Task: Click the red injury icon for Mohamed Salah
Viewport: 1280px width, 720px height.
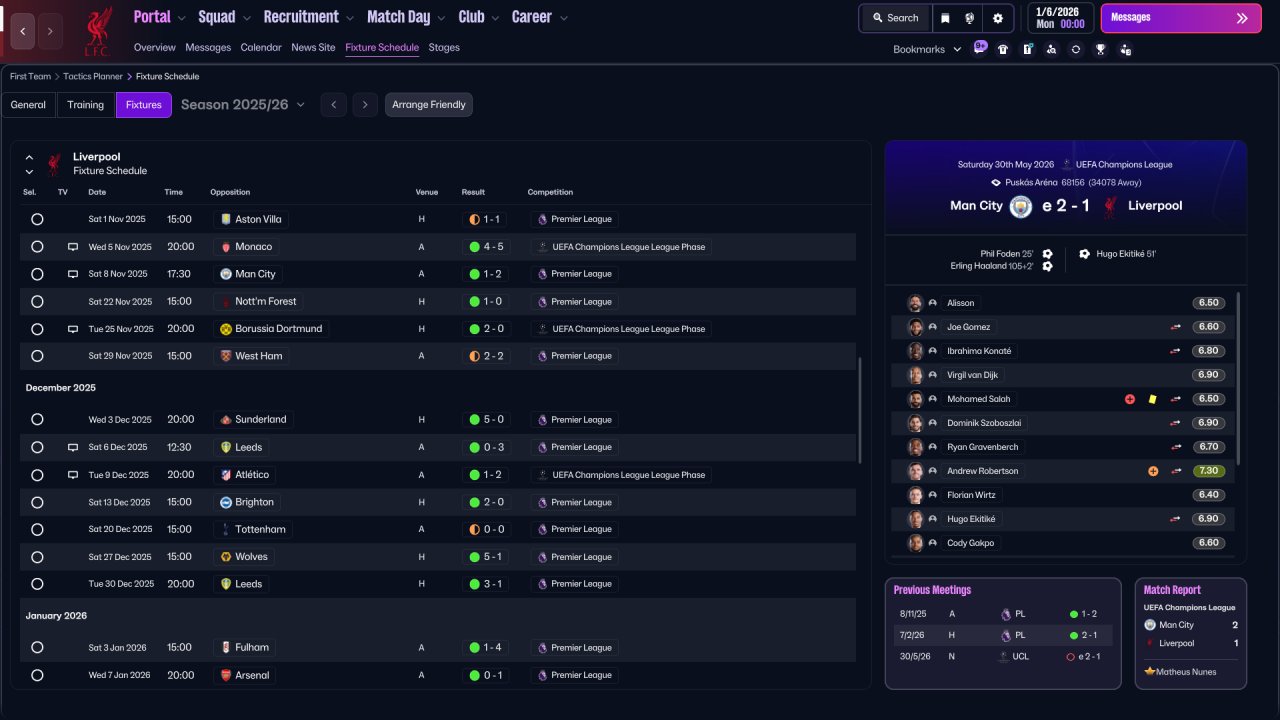Action: pos(1130,399)
